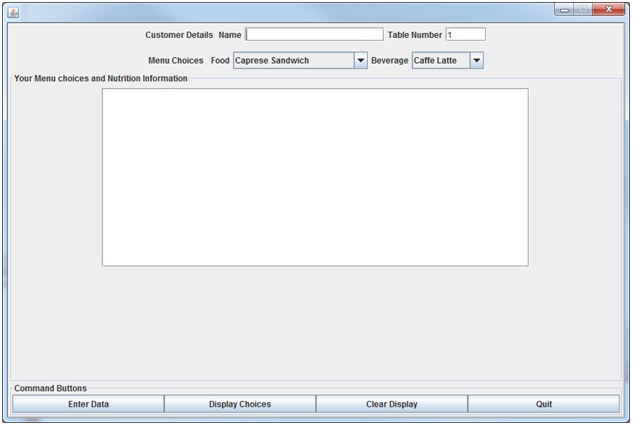Click the 'Name' label text
633x425 pixels.
[230, 35]
